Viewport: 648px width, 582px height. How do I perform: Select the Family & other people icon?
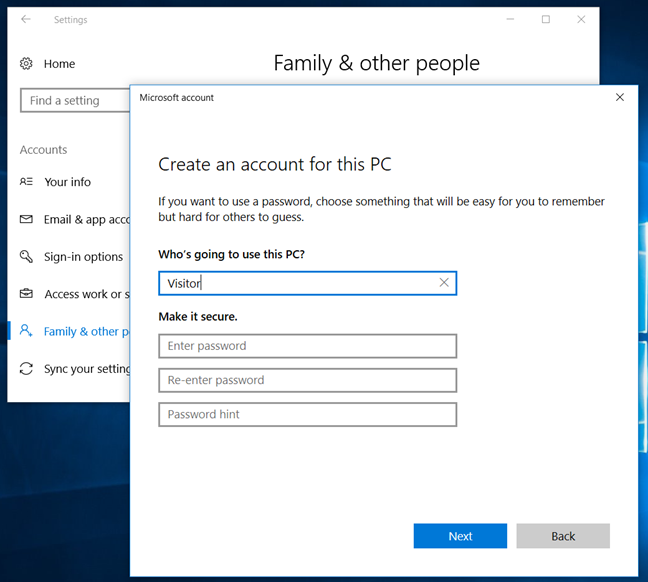tap(26, 332)
